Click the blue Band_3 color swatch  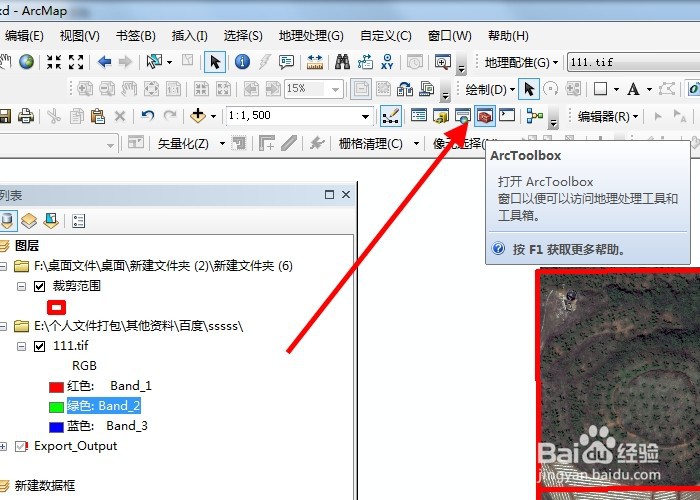tap(56, 427)
